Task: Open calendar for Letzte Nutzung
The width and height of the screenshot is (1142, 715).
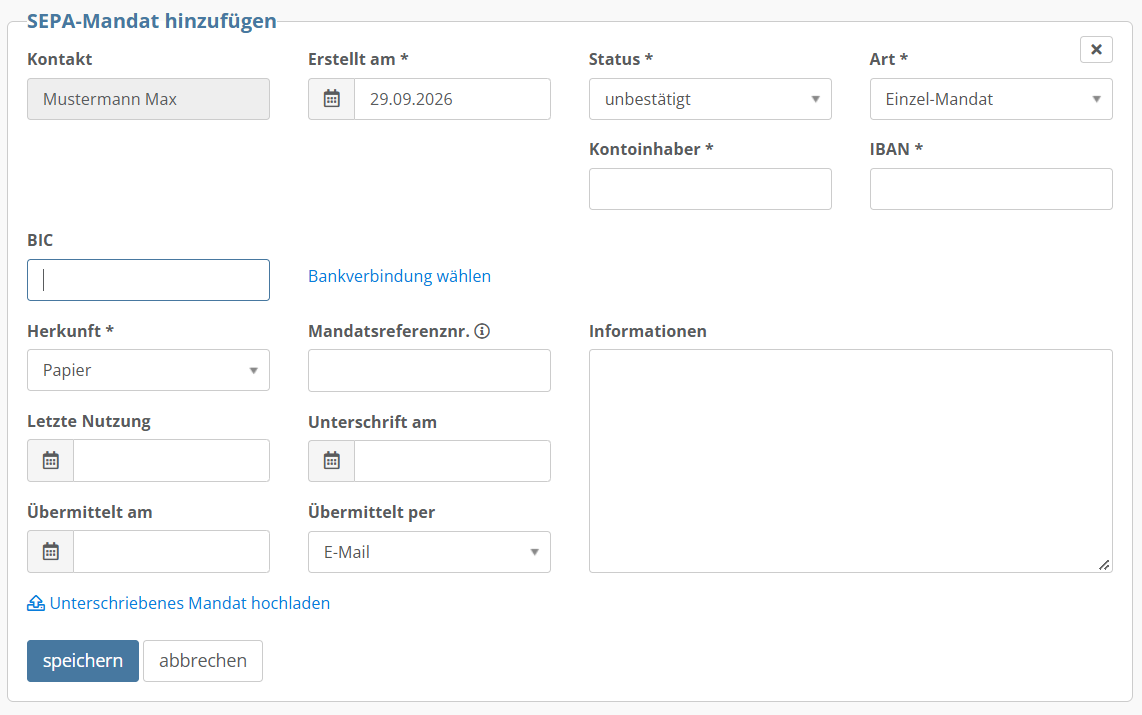Action: click(50, 460)
